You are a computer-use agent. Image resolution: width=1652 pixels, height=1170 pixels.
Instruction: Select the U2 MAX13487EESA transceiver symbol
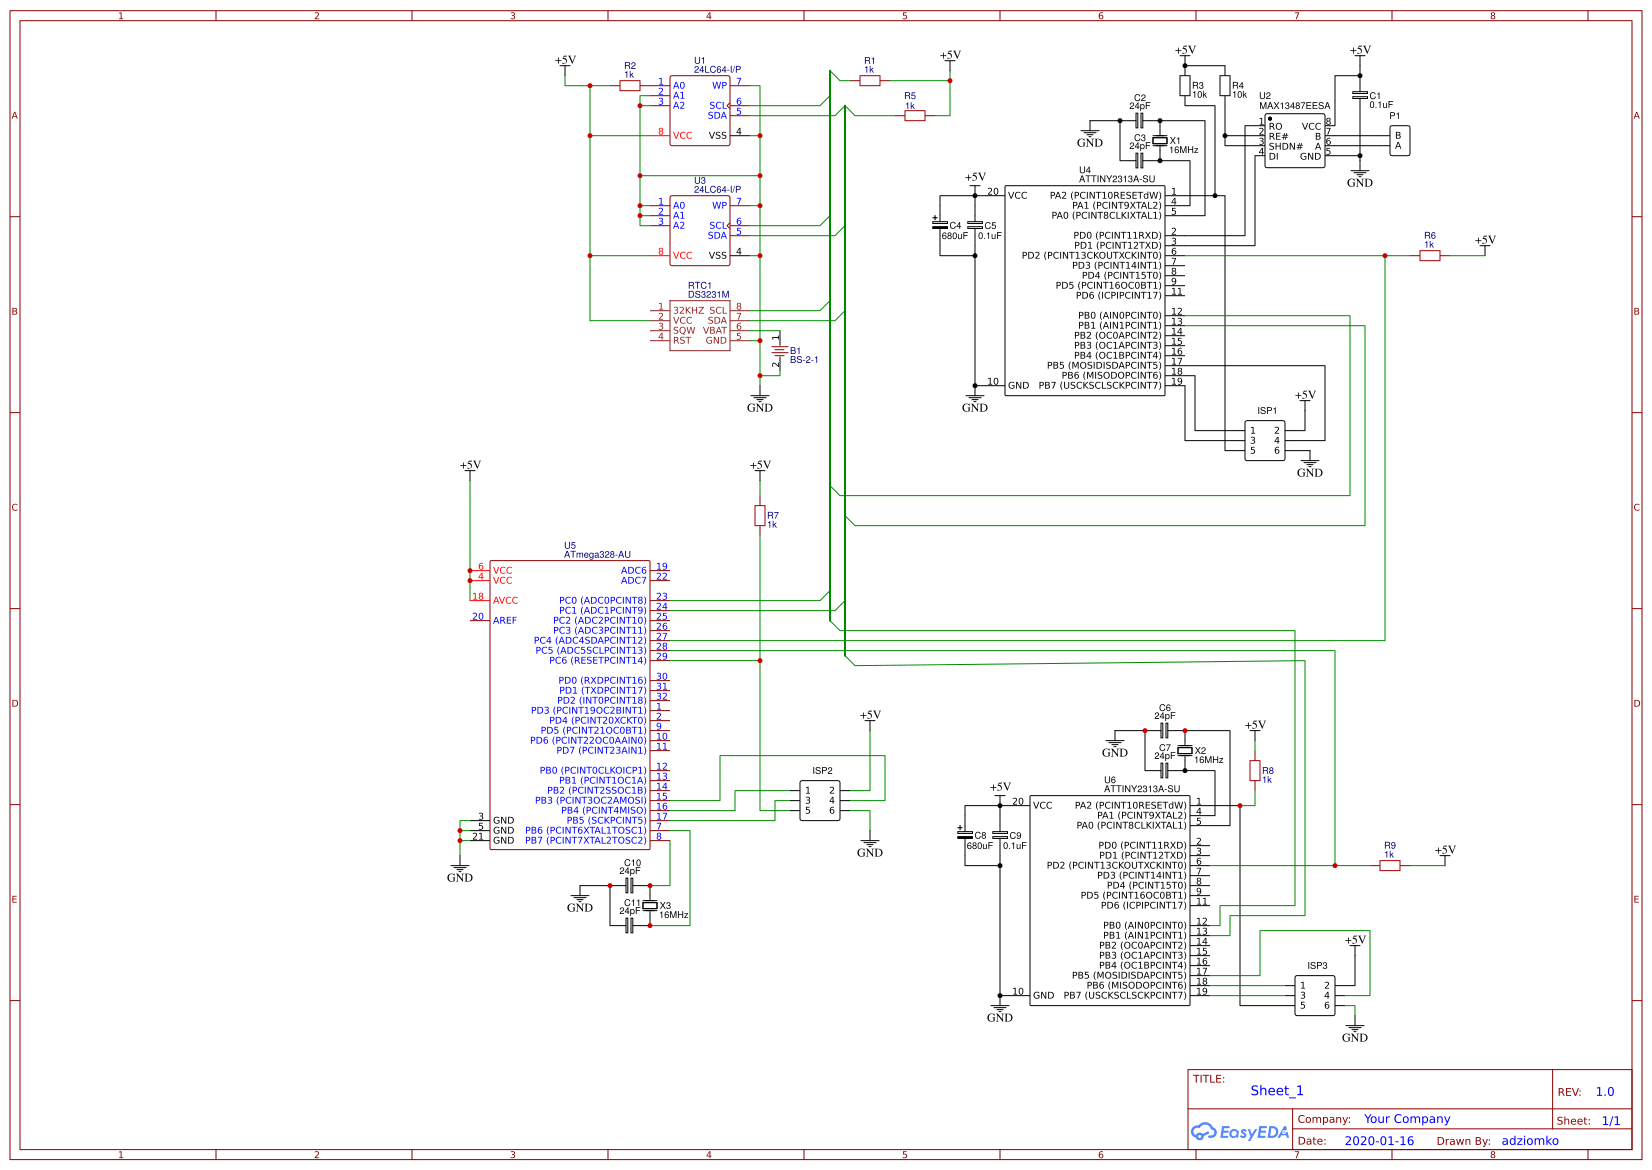pyautogui.click(x=1297, y=140)
